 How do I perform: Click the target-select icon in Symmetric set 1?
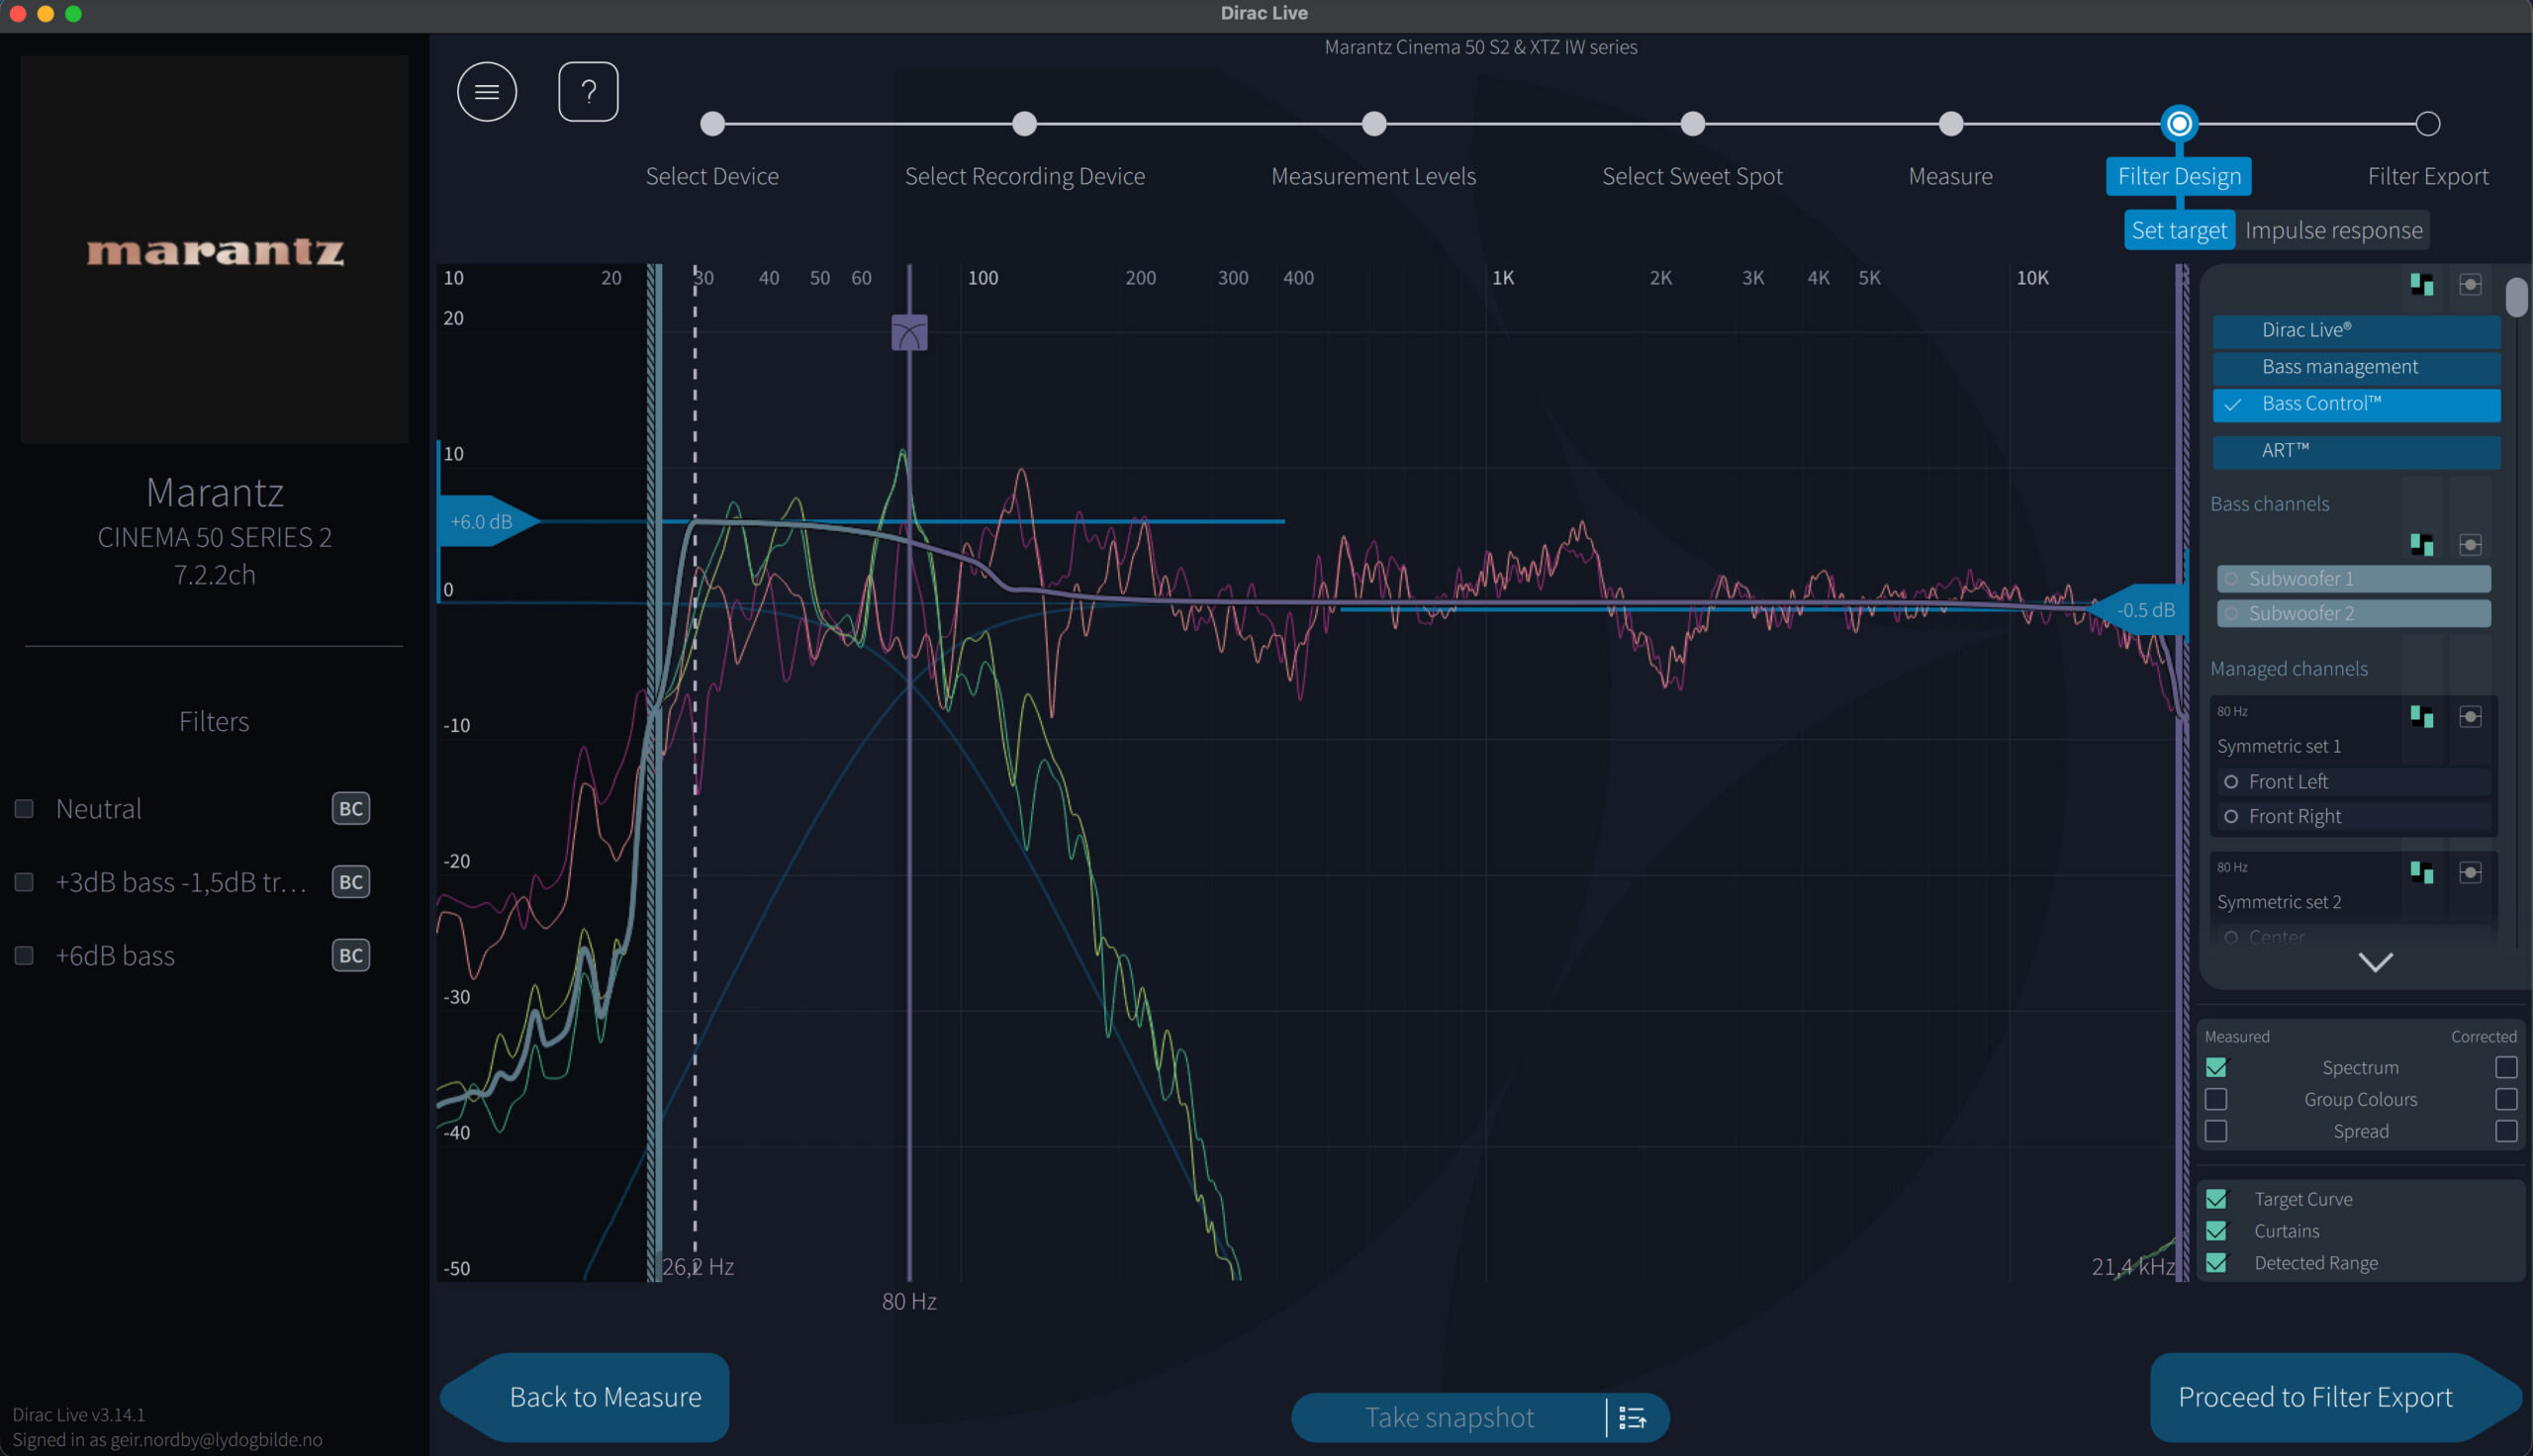click(2470, 717)
